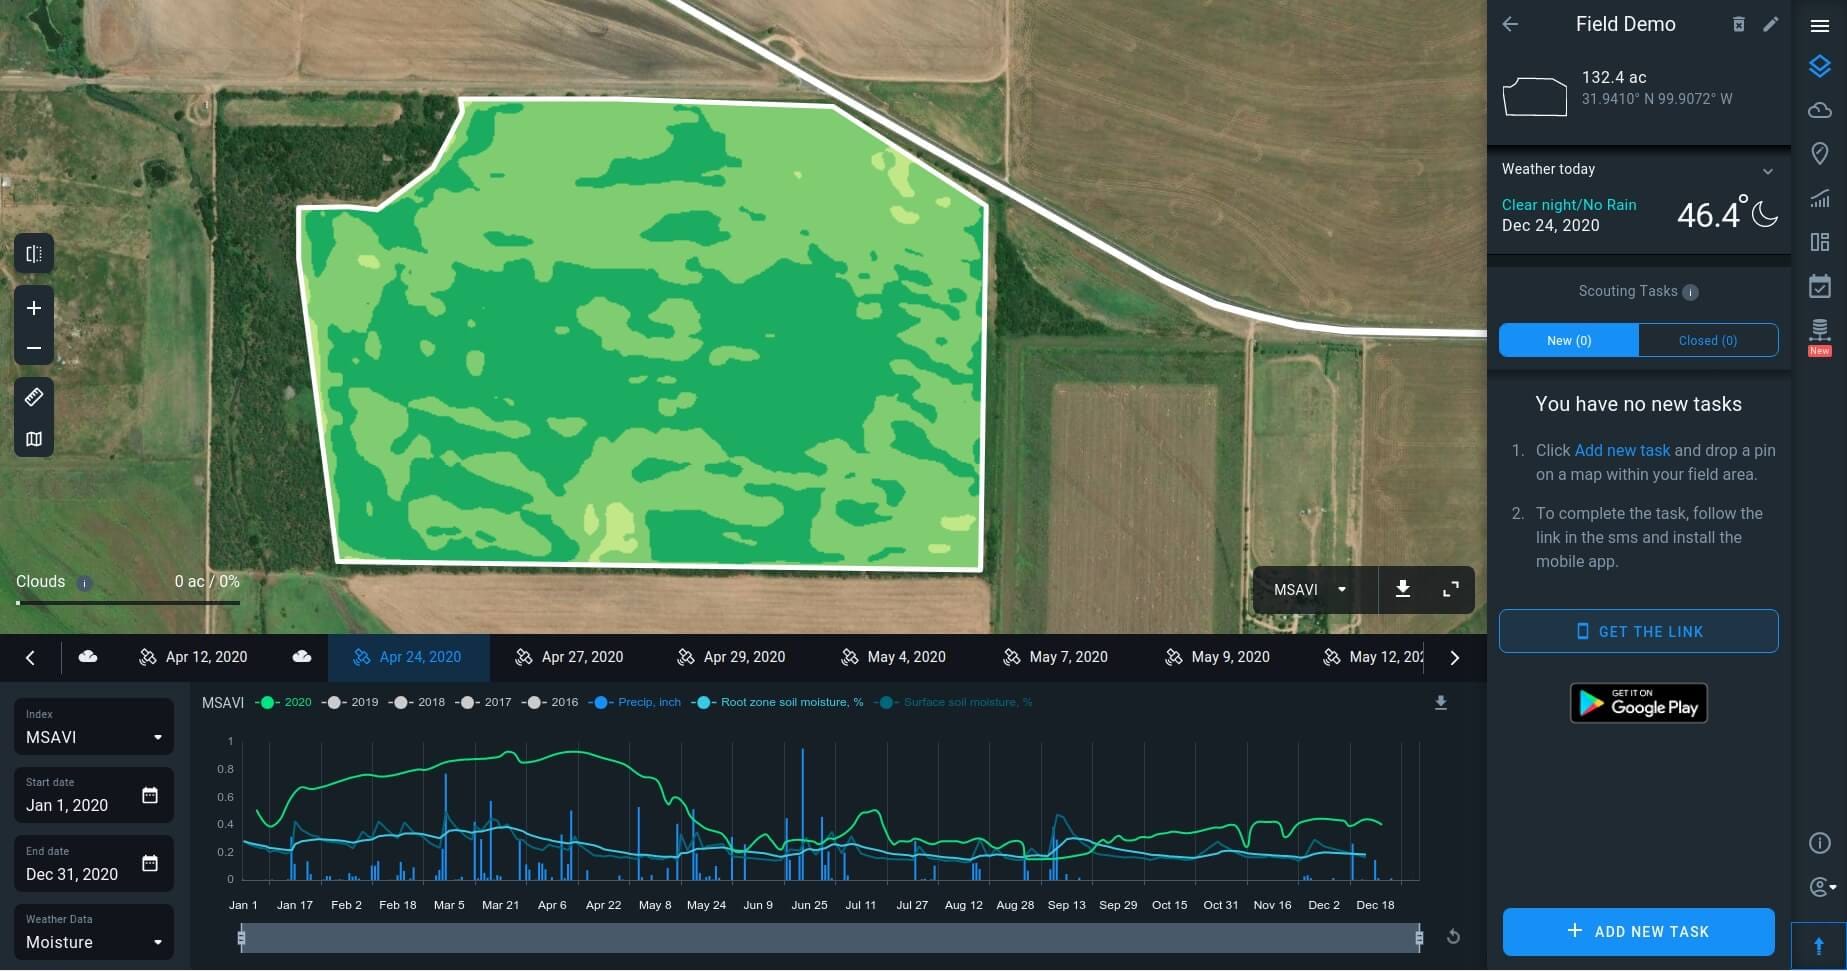Open the info icon in right sidebar

click(1820, 843)
